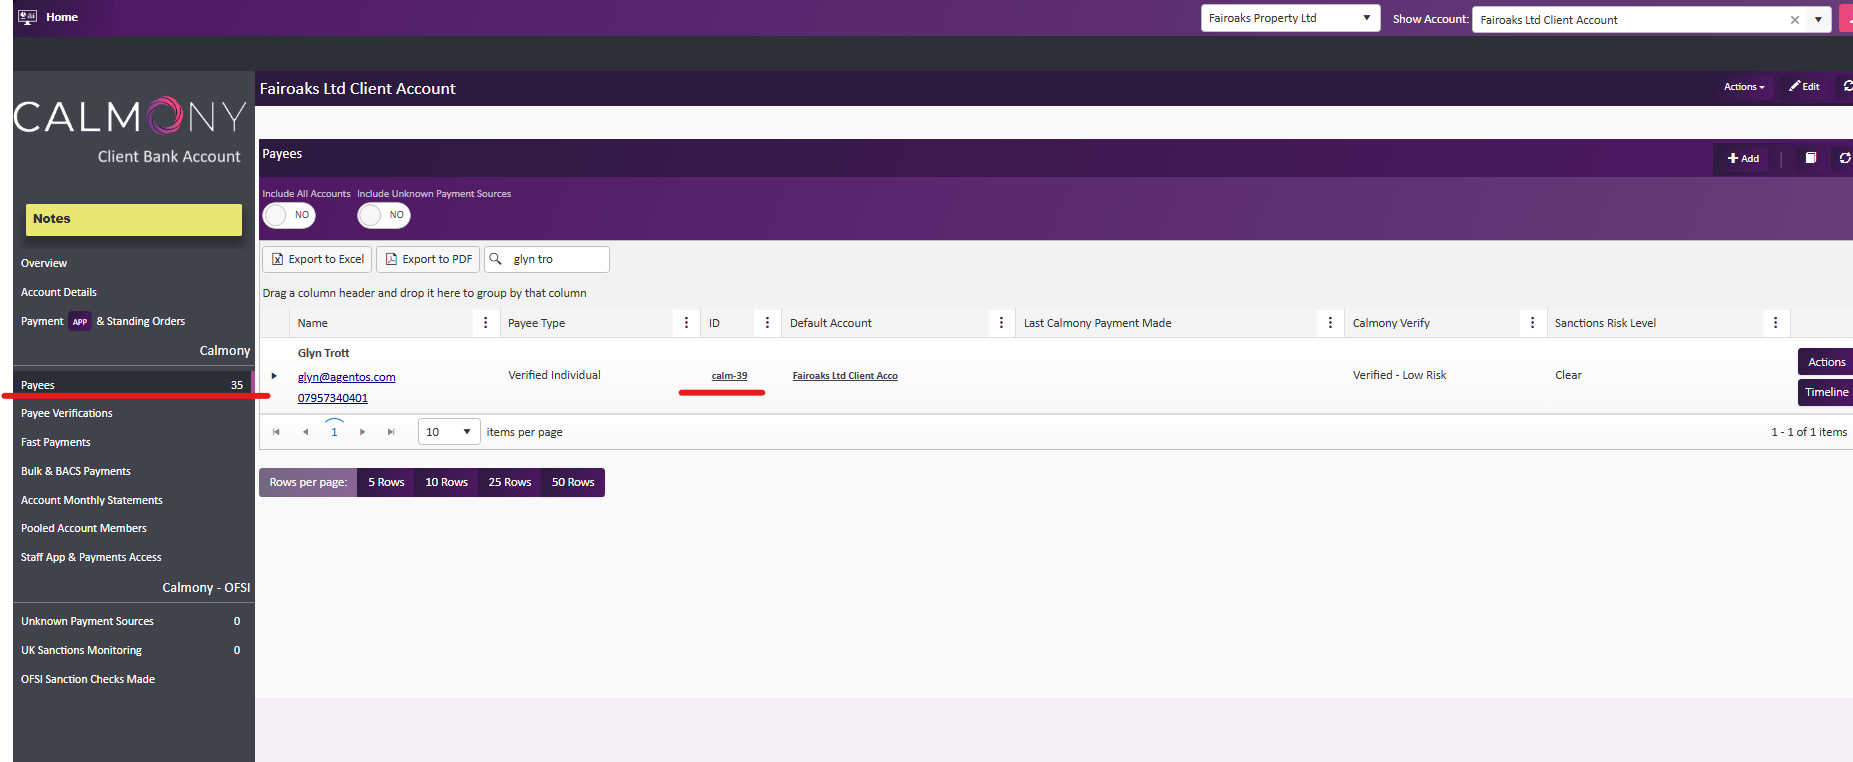Viewport: 1853px width, 762px height.
Task: Clear the Show Account selection with X
Action: tap(1795, 20)
